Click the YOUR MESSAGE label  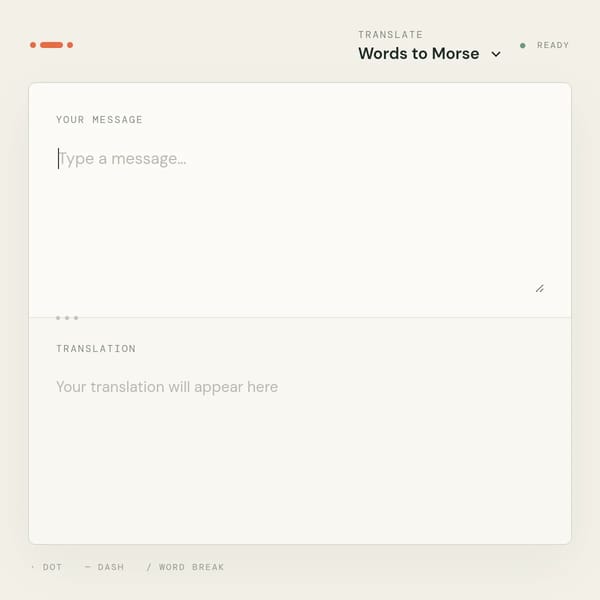(99, 119)
